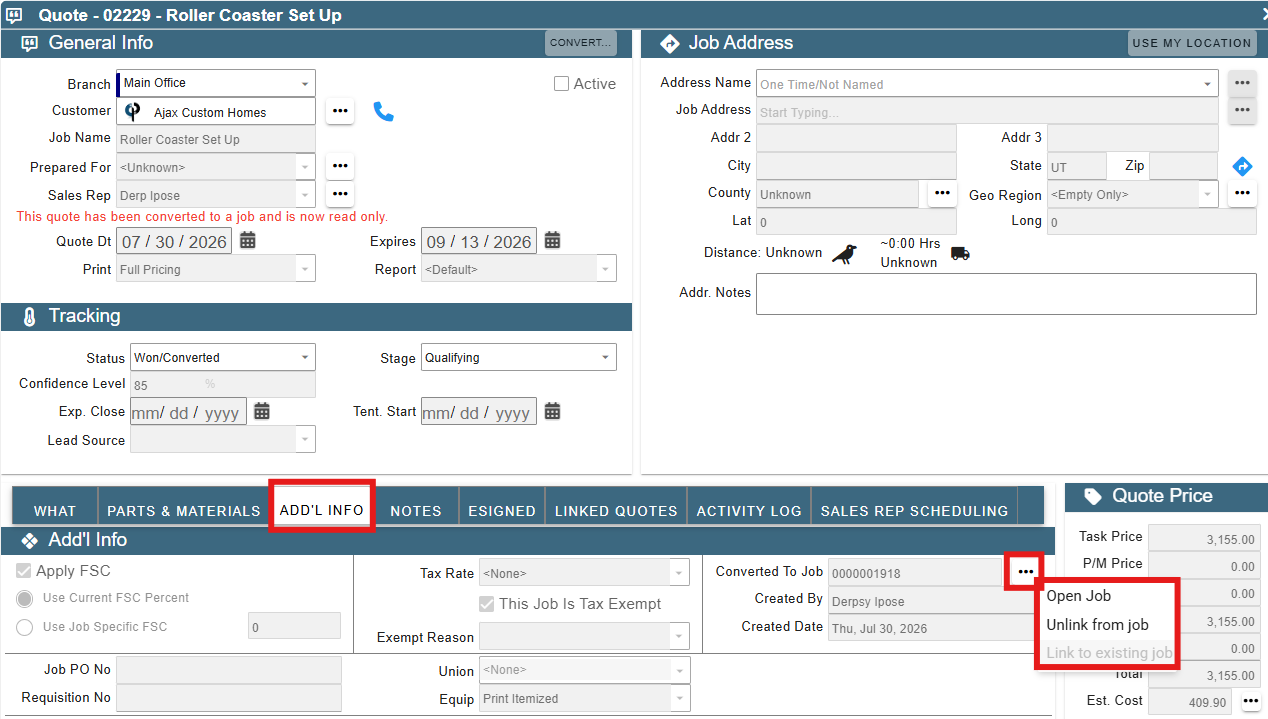Expand the Exempt Reason dropdown

point(680,636)
